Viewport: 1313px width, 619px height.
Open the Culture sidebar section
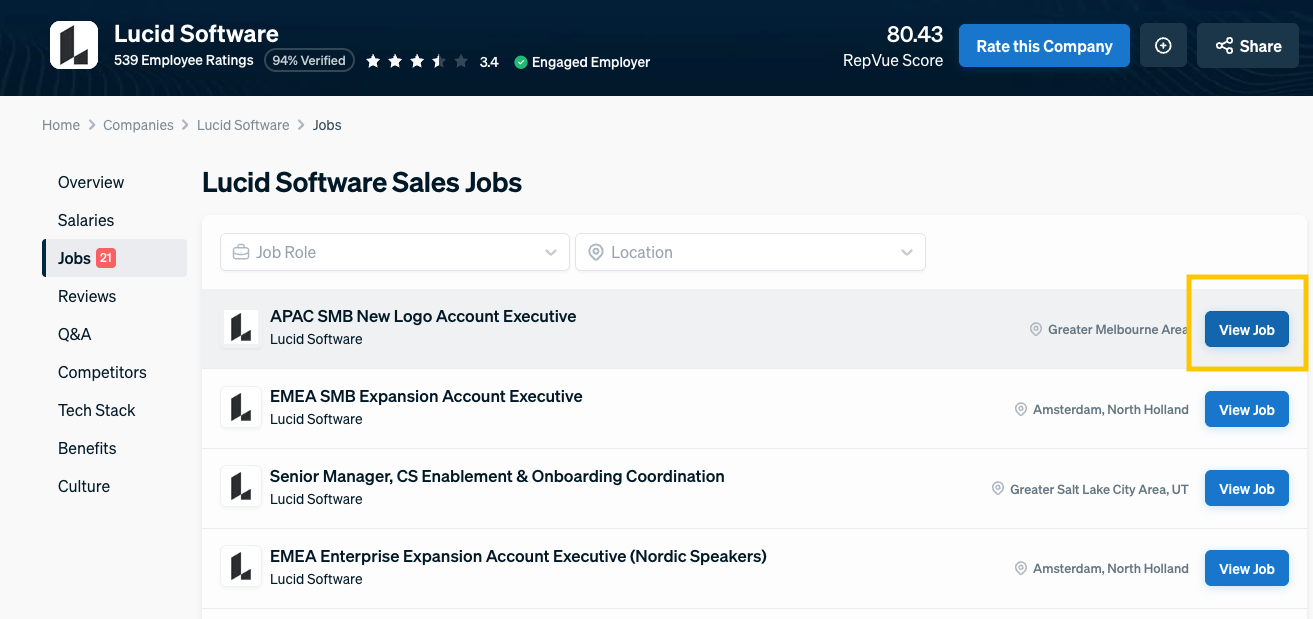point(84,486)
